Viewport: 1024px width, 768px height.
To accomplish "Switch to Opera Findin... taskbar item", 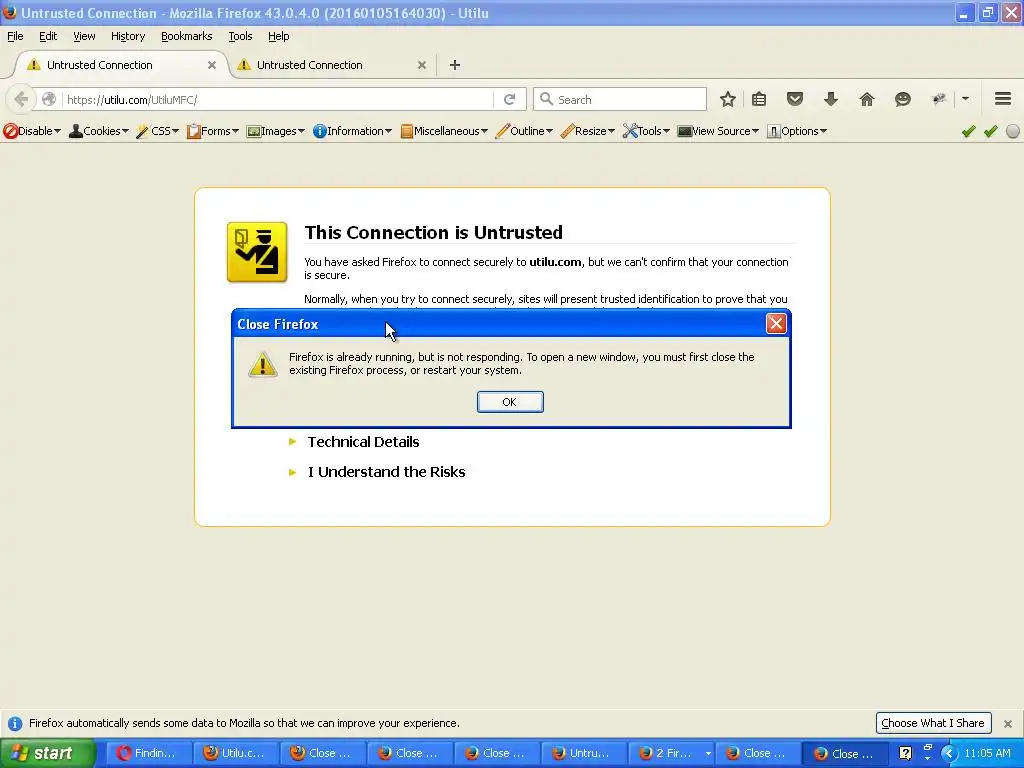I will 148,754.
